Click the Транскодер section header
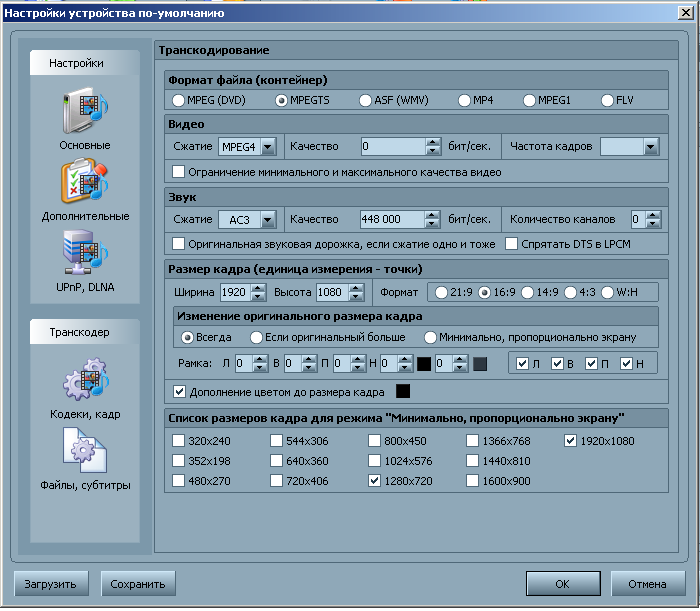 [x=85, y=332]
